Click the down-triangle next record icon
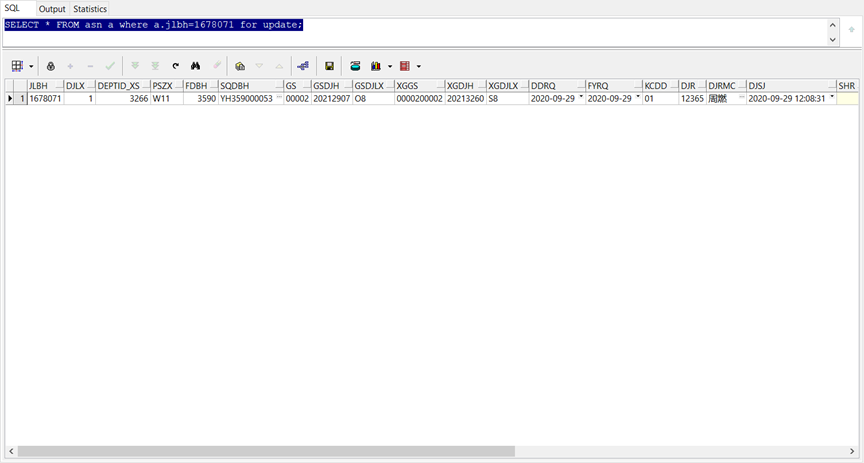The image size is (864, 463). point(260,66)
